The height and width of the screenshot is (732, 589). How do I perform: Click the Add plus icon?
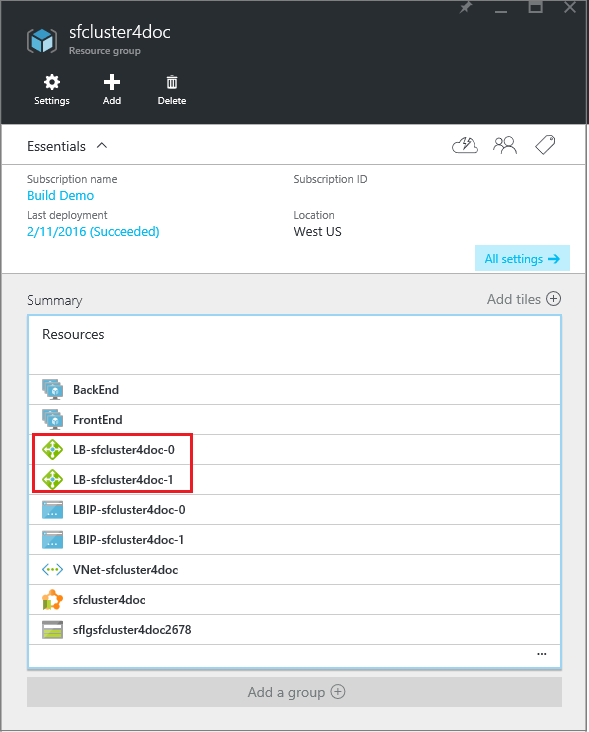pyautogui.click(x=112, y=82)
